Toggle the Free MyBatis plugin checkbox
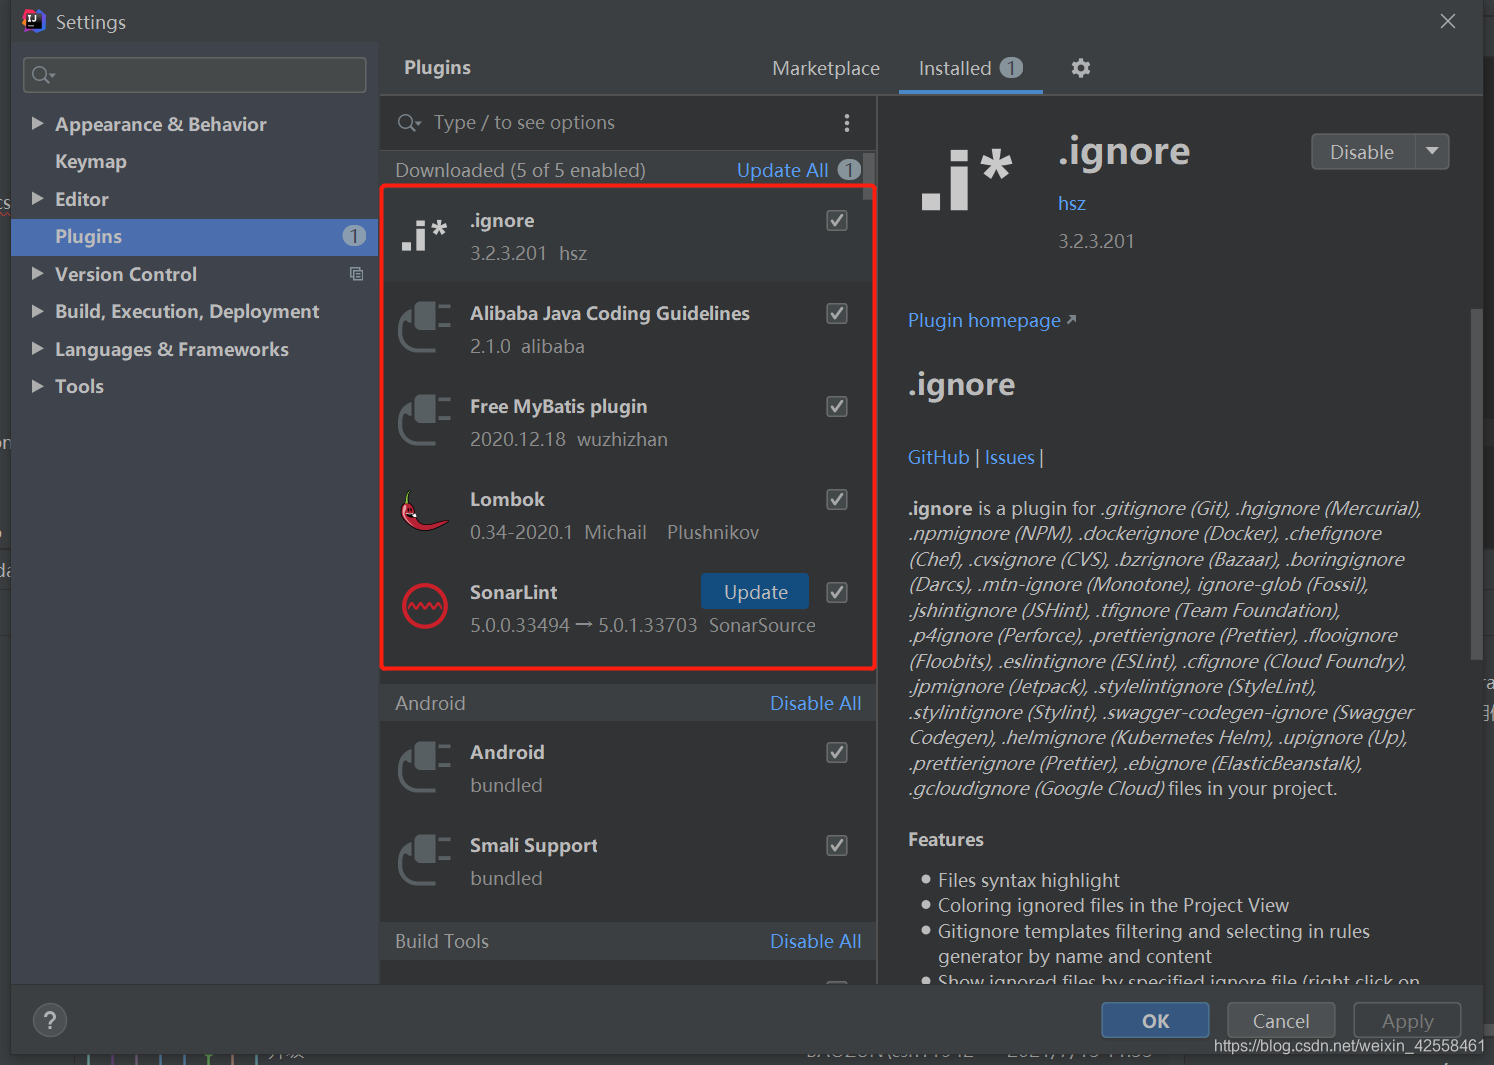The width and height of the screenshot is (1494, 1065). click(837, 406)
